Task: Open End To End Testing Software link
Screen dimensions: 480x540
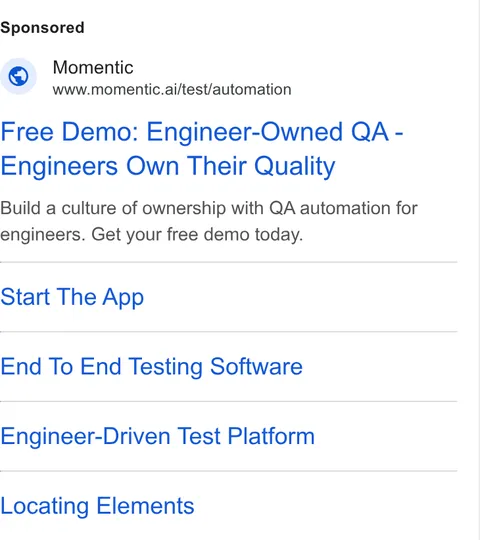Action: [x=152, y=366]
